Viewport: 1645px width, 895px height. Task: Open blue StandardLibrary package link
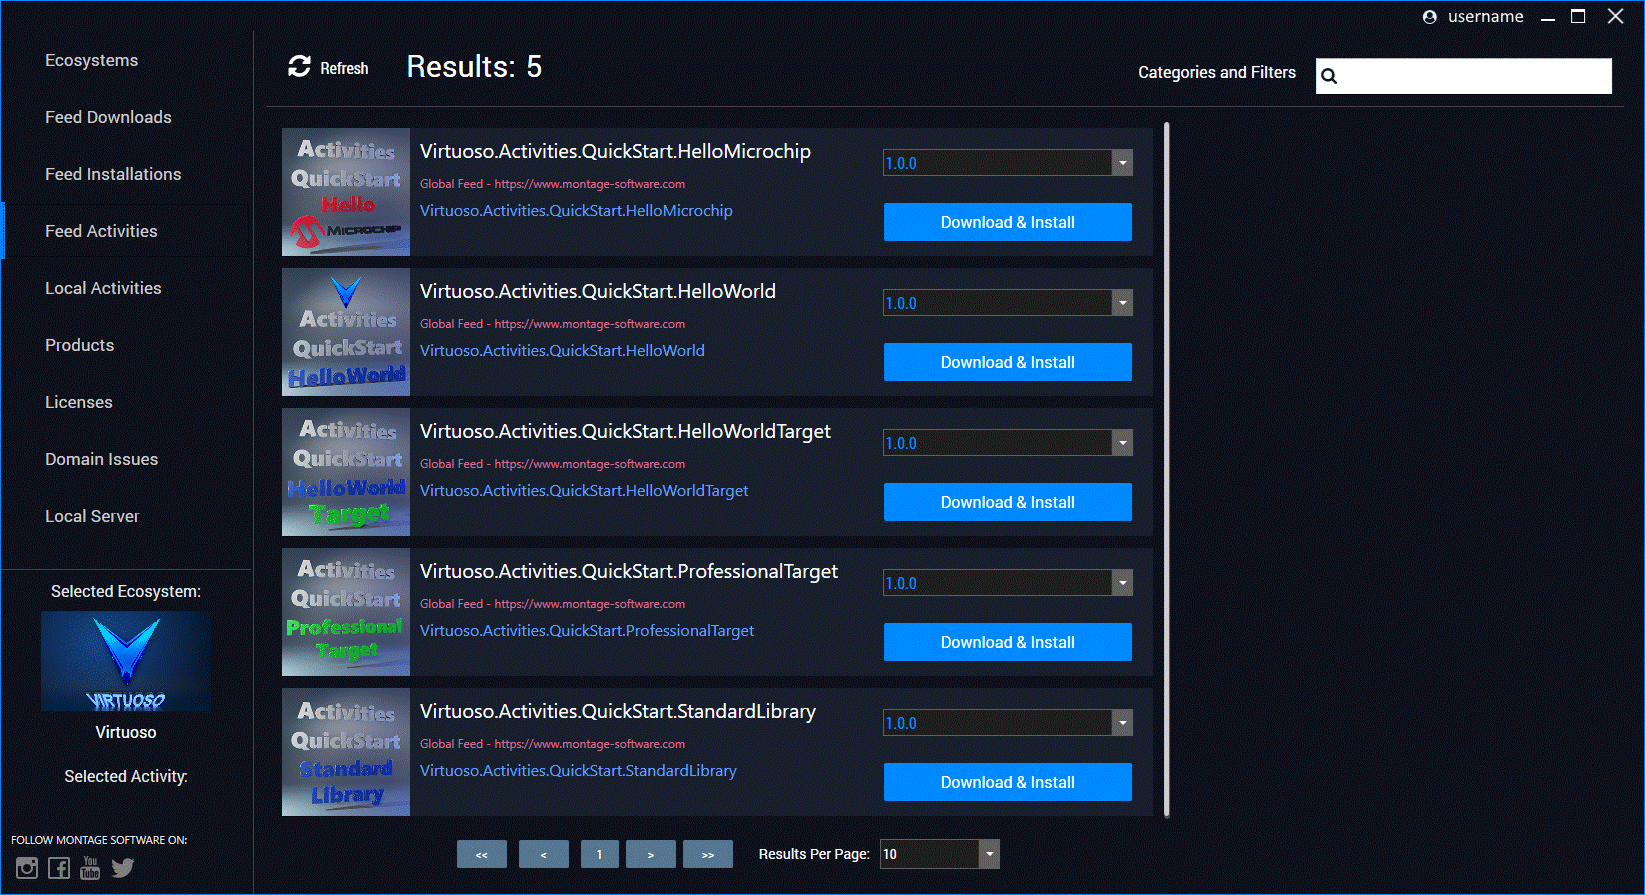pyautogui.click(x=578, y=771)
